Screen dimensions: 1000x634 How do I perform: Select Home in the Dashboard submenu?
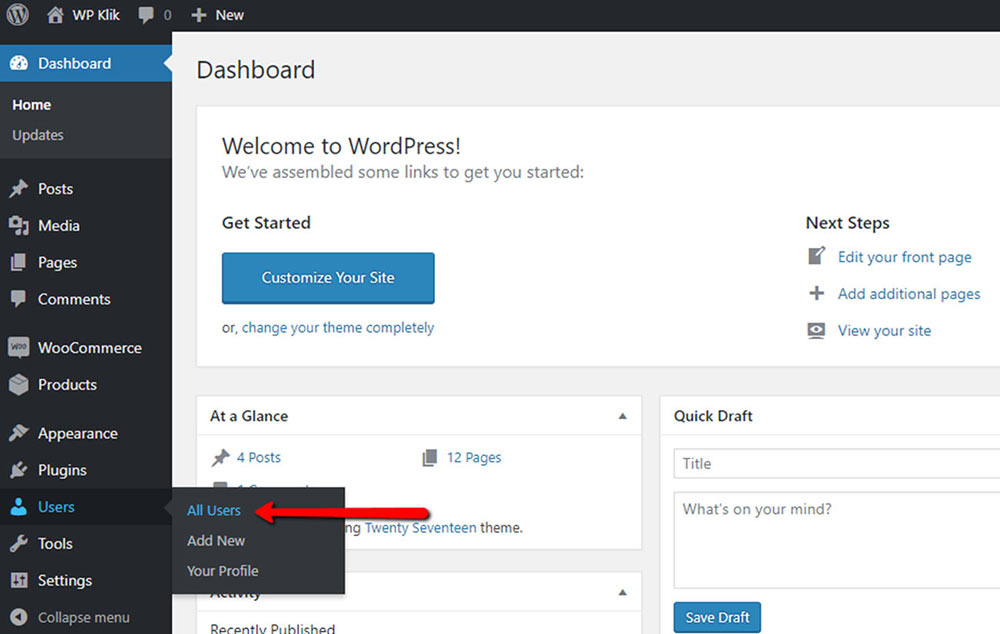coord(31,105)
